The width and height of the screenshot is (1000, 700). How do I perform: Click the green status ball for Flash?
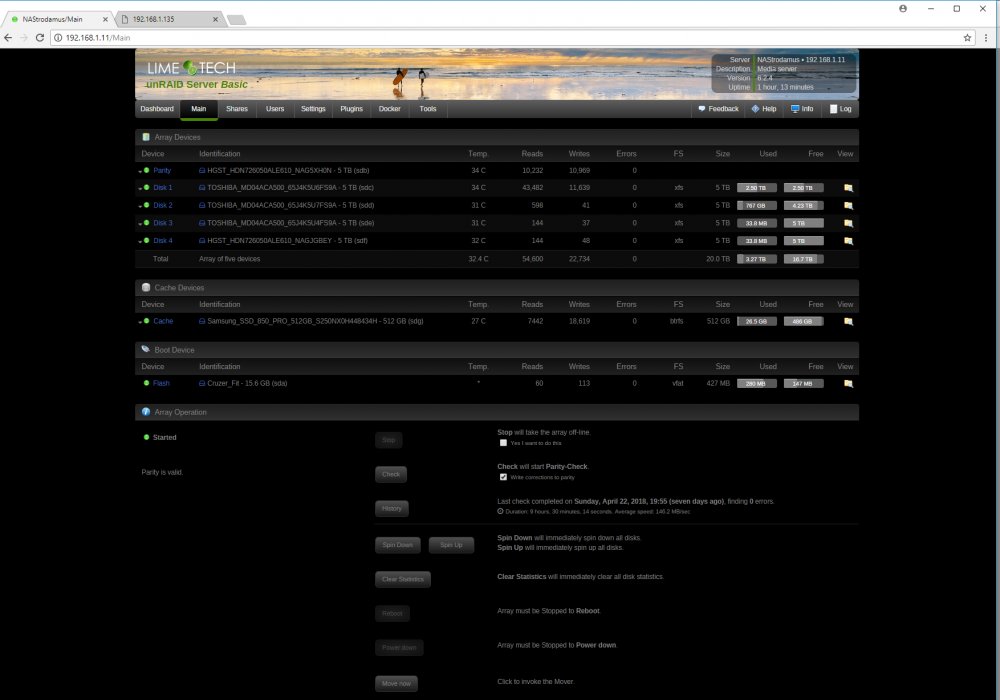tap(147, 383)
